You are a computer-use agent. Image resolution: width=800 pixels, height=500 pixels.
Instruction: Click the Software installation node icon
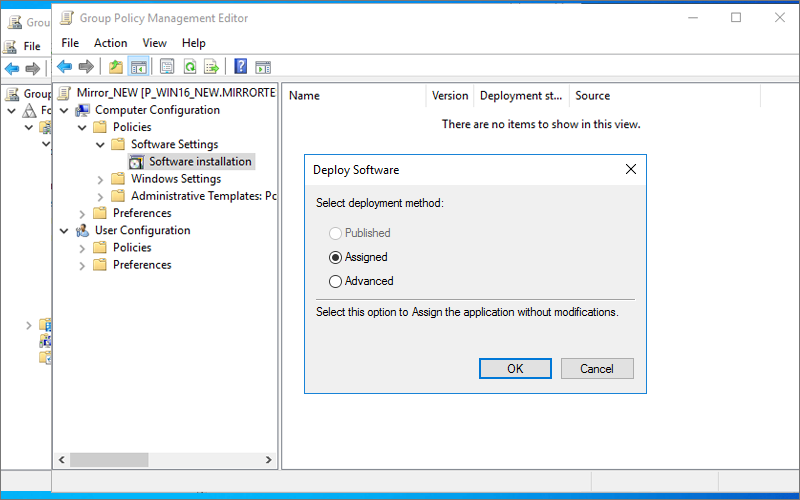pos(136,162)
